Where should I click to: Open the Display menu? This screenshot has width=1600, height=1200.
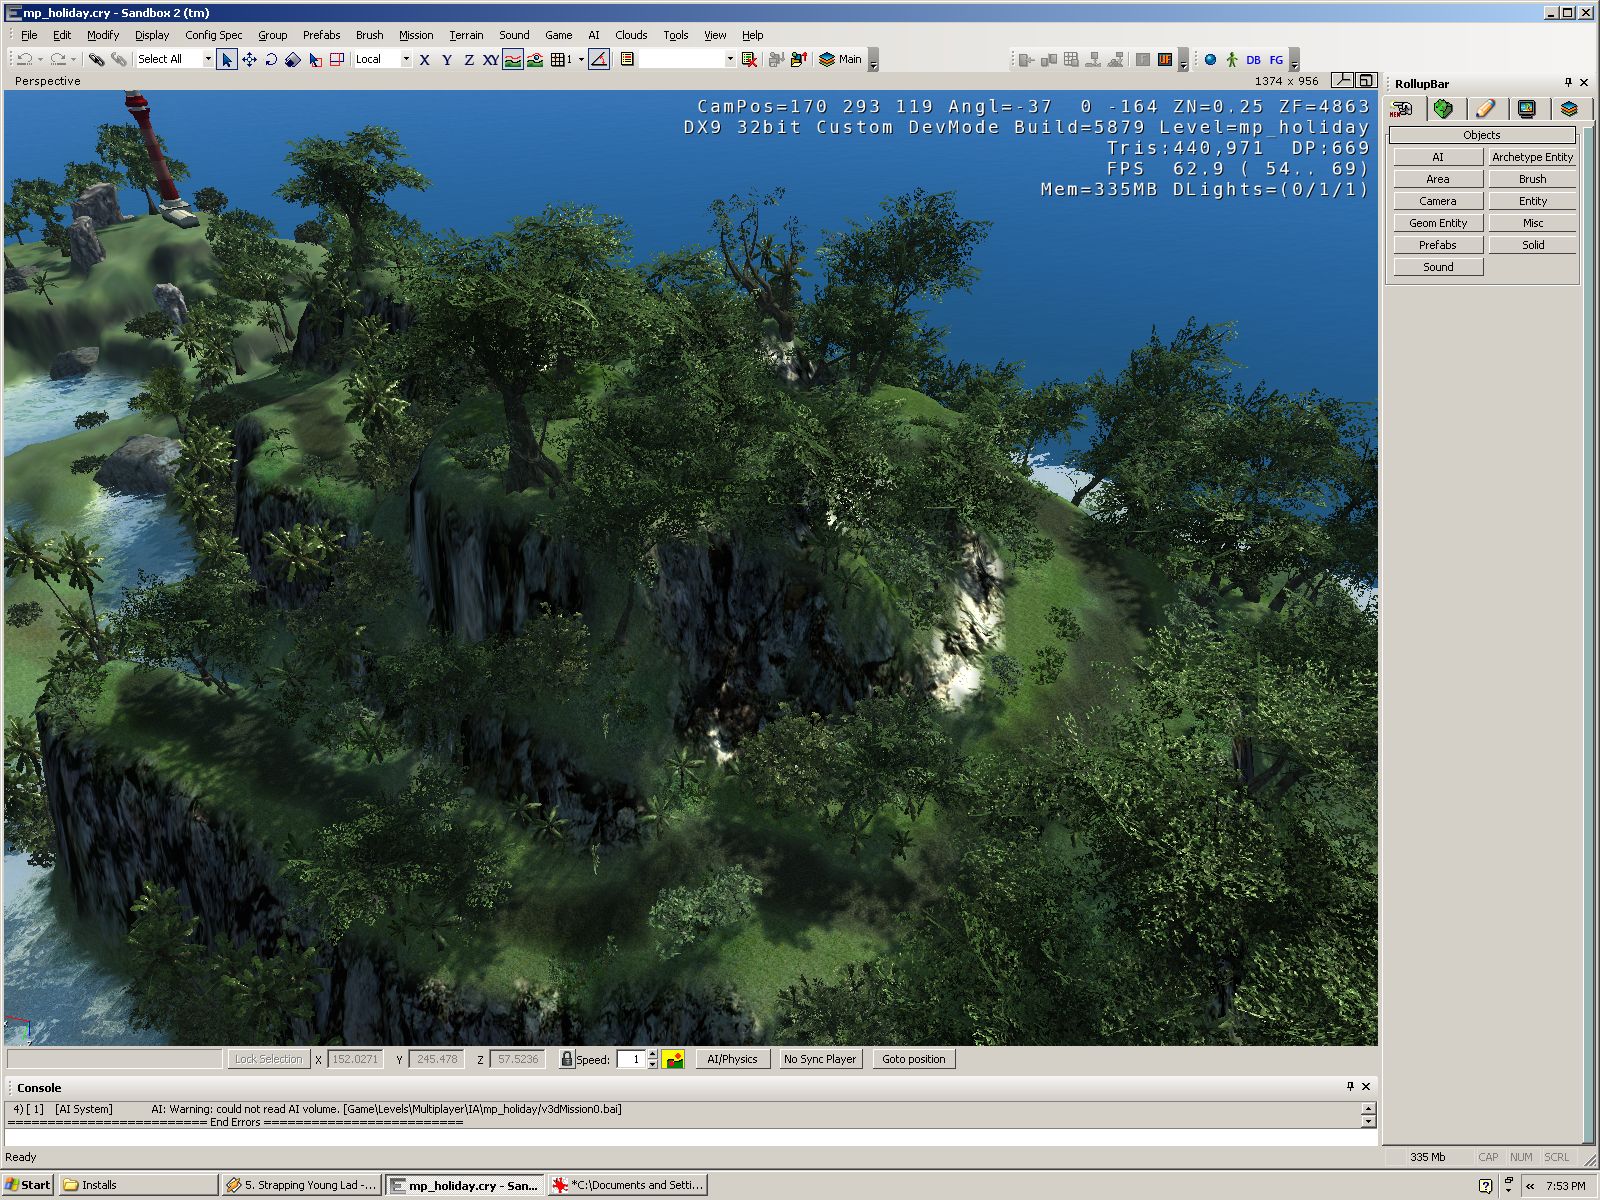[x=152, y=35]
